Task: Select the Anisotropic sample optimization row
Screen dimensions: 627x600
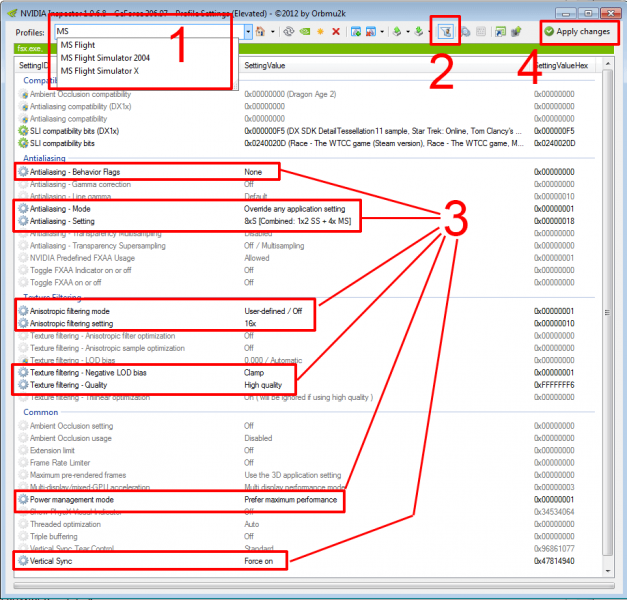Action: [x=308, y=348]
